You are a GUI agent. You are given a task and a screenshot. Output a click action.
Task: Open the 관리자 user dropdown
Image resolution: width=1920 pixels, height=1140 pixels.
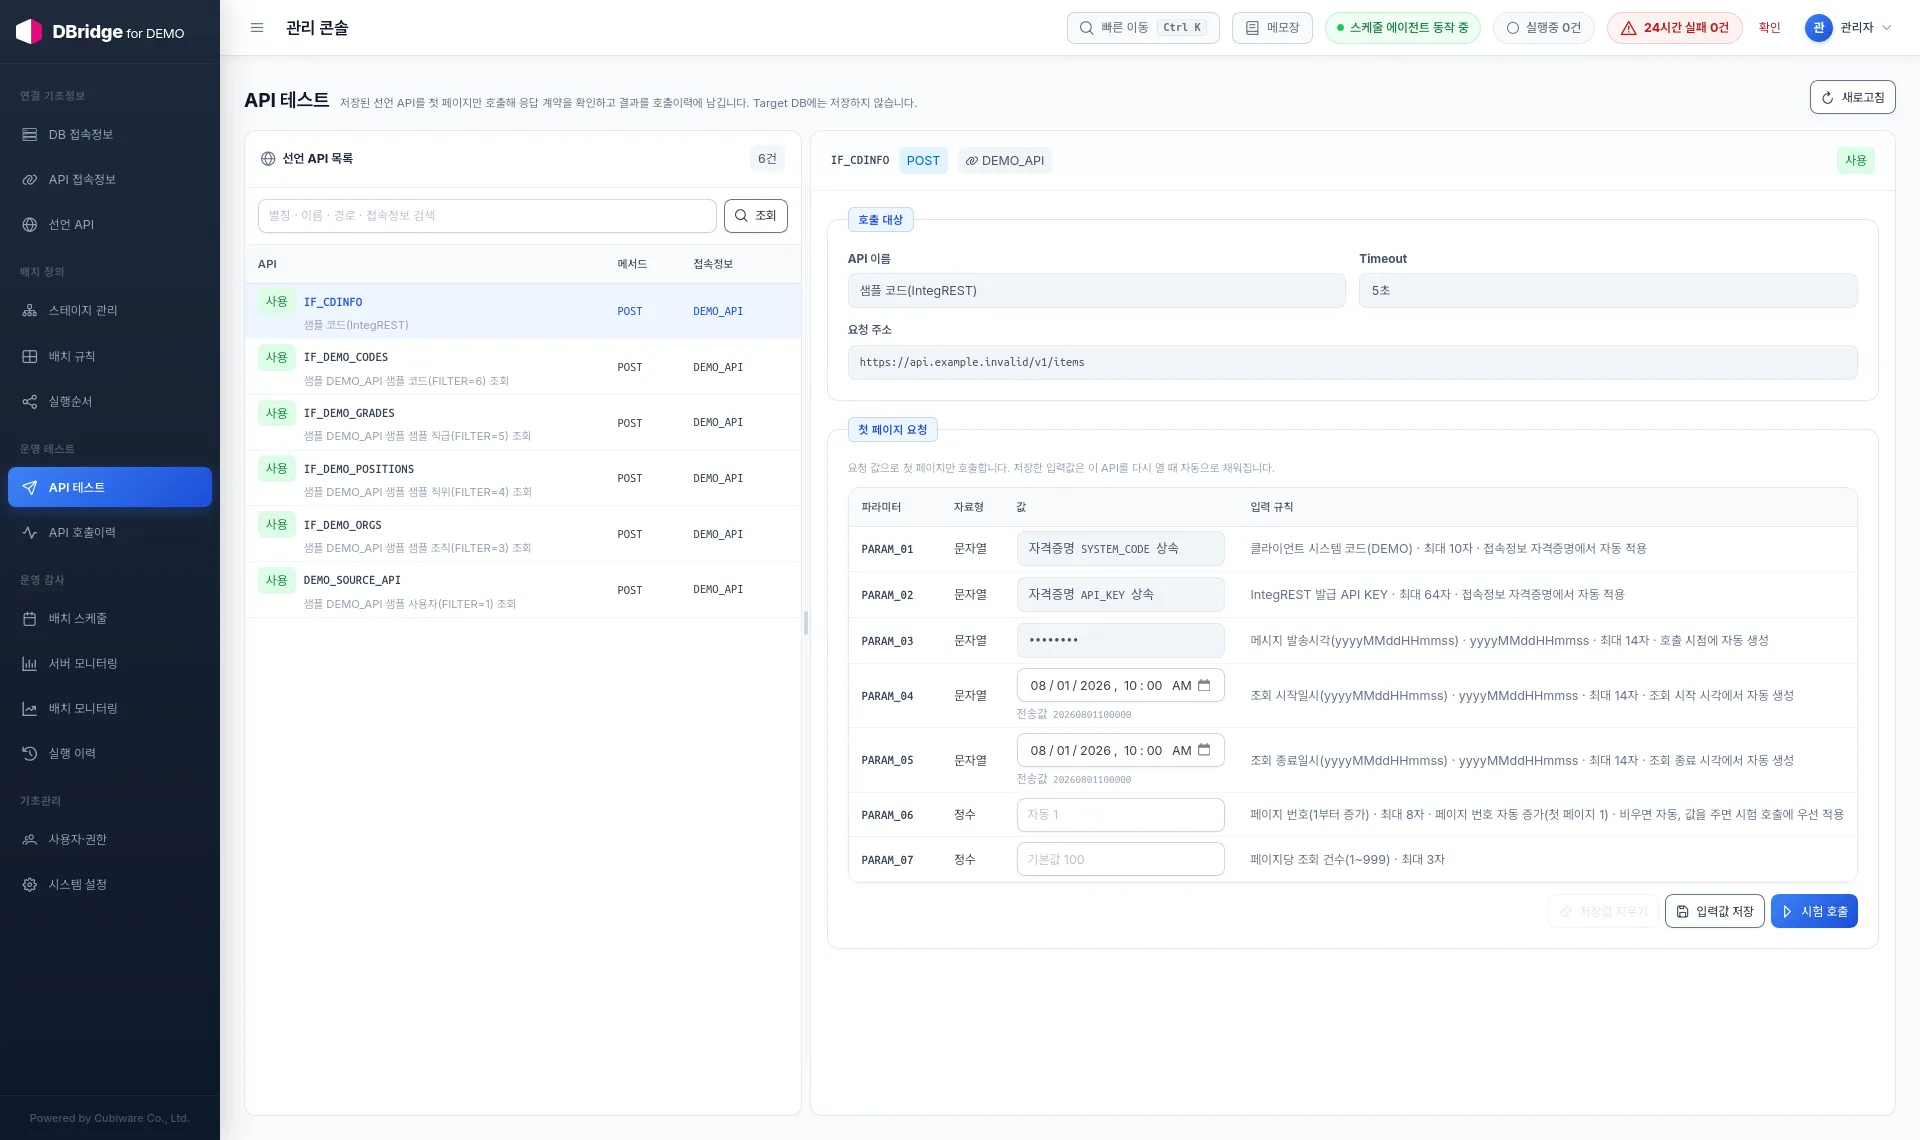point(1848,28)
